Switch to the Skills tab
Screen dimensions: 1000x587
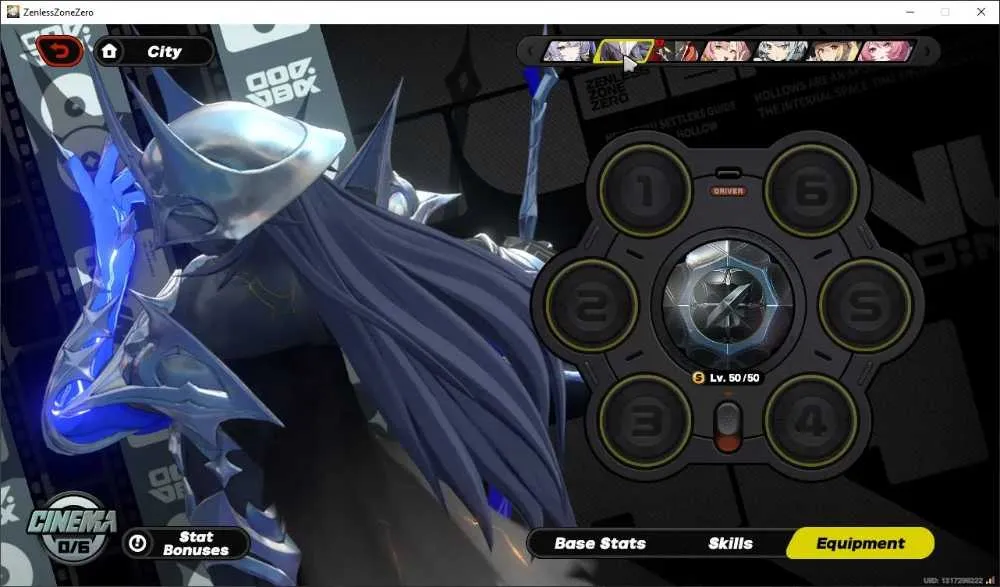(x=730, y=544)
